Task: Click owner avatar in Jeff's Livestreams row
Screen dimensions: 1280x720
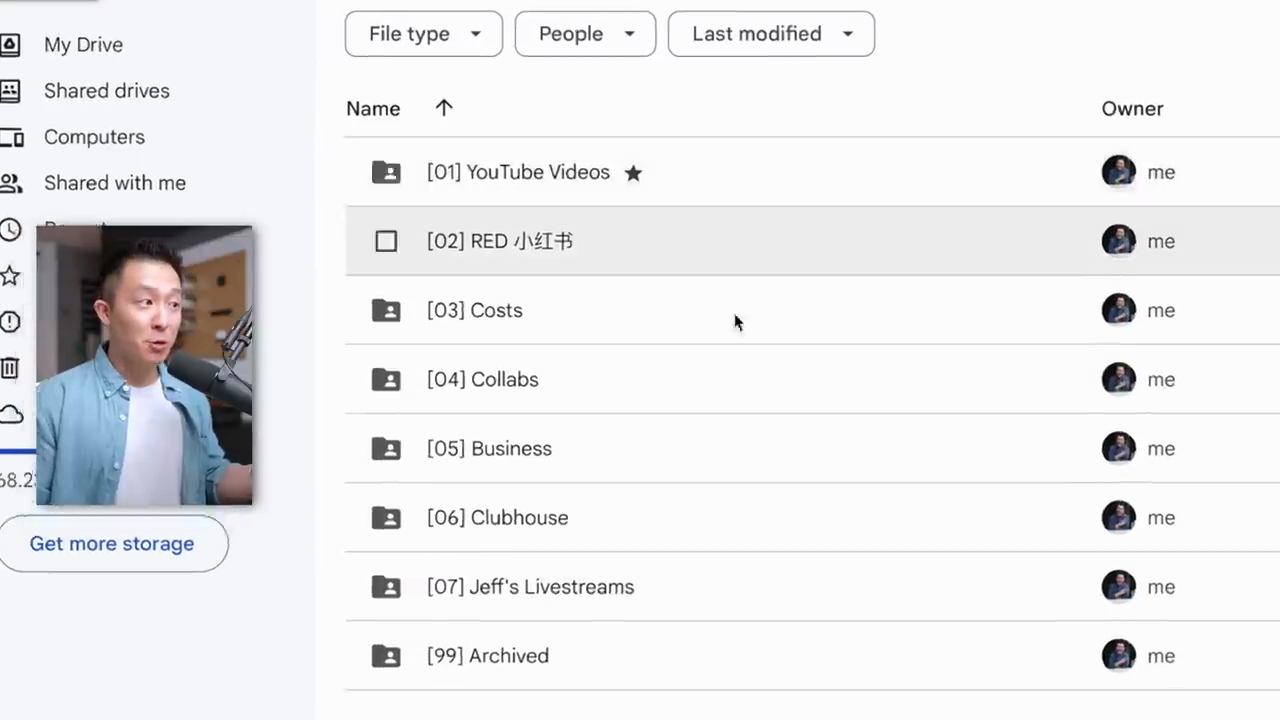Action: pos(1118,586)
